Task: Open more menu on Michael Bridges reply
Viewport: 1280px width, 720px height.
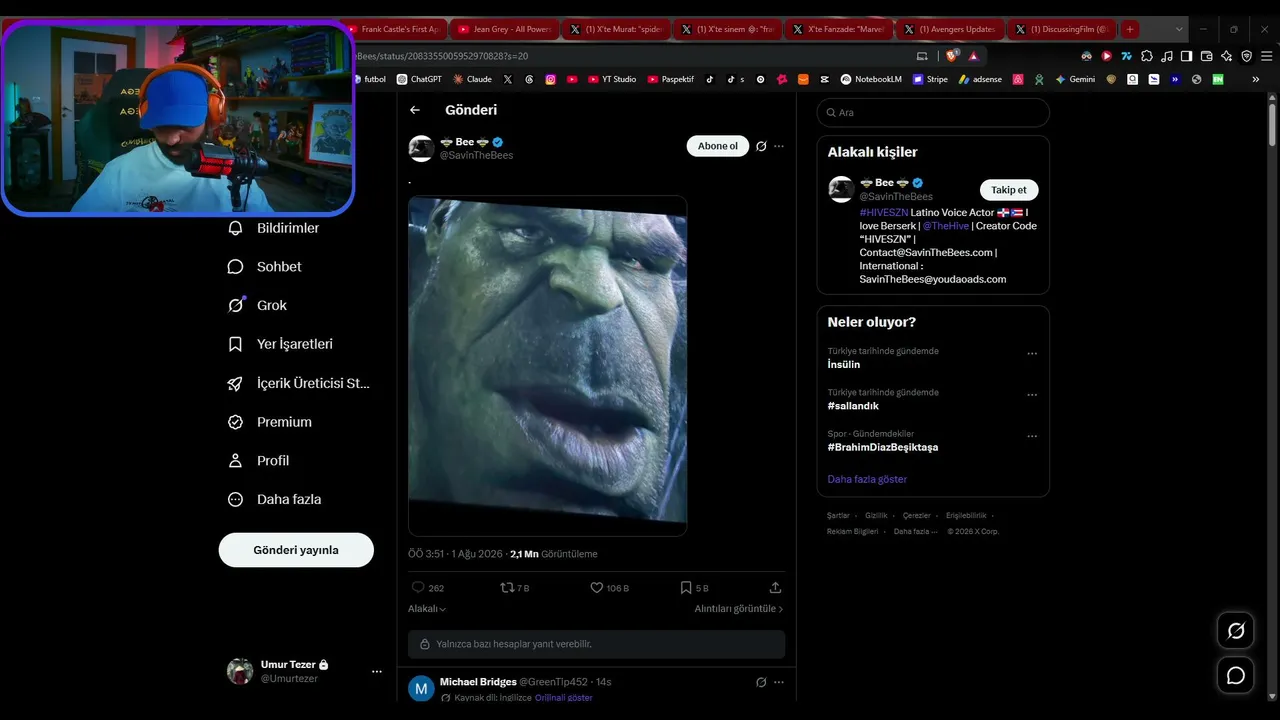Action: click(779, 682)
